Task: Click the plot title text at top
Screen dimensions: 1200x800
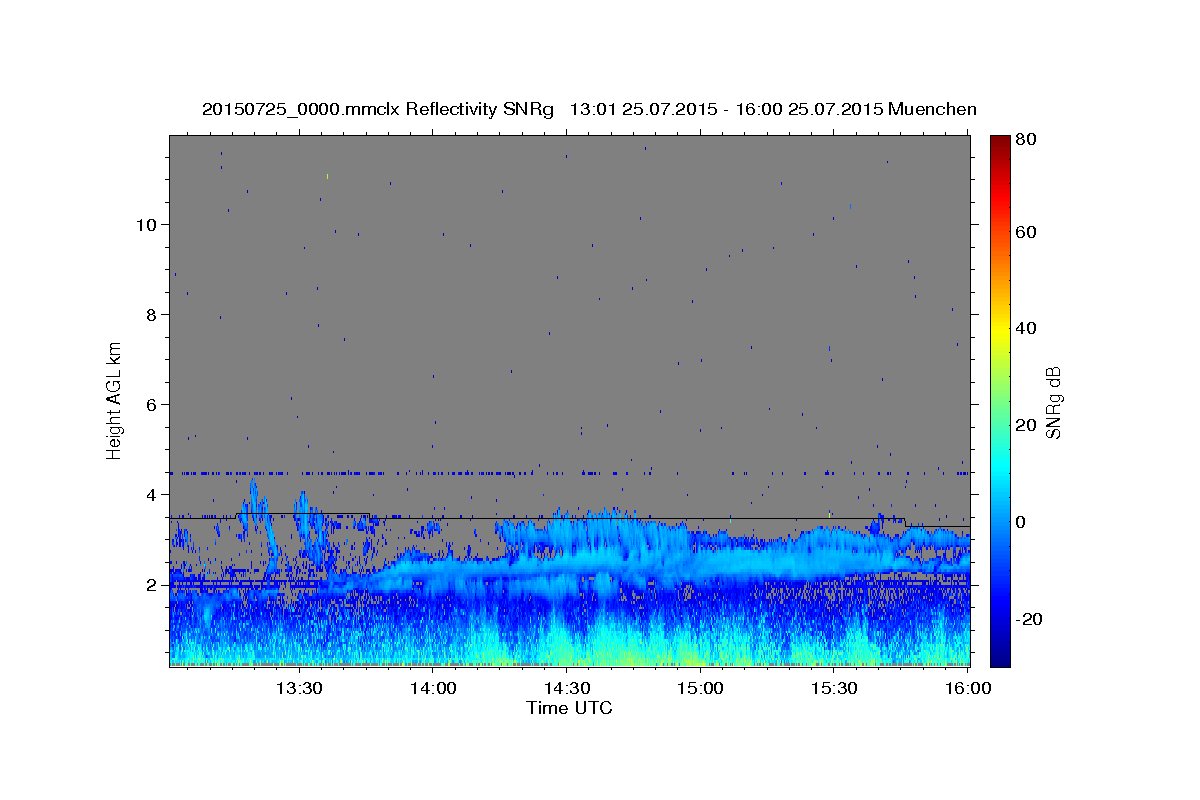Action: [x=589, y=109]
